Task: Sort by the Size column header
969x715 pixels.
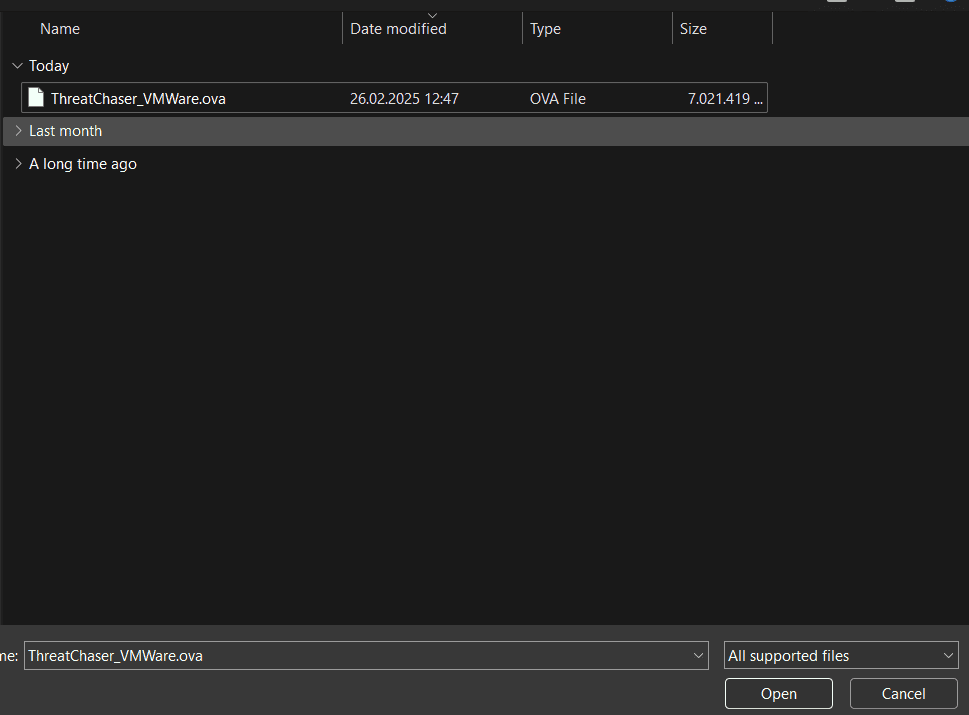Action: coord(693,29)
